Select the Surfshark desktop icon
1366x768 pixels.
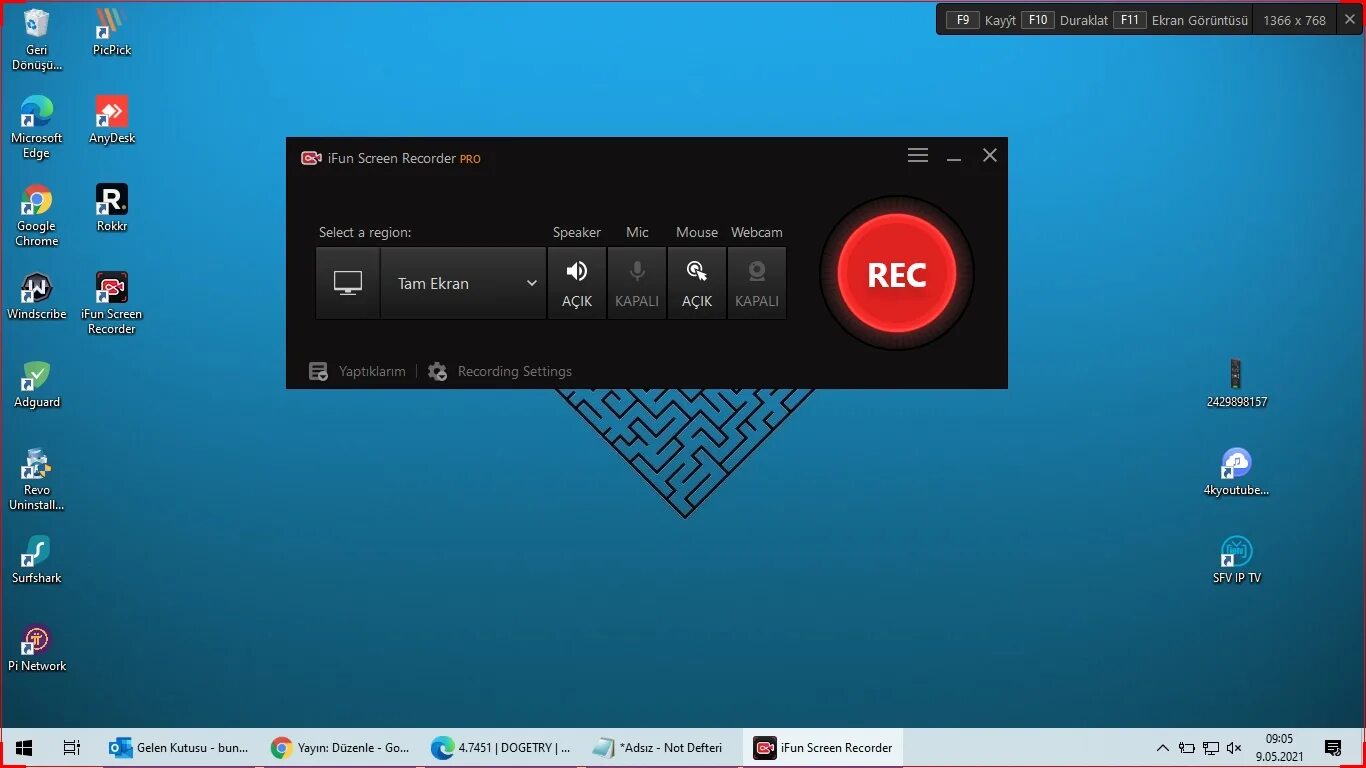37,561
